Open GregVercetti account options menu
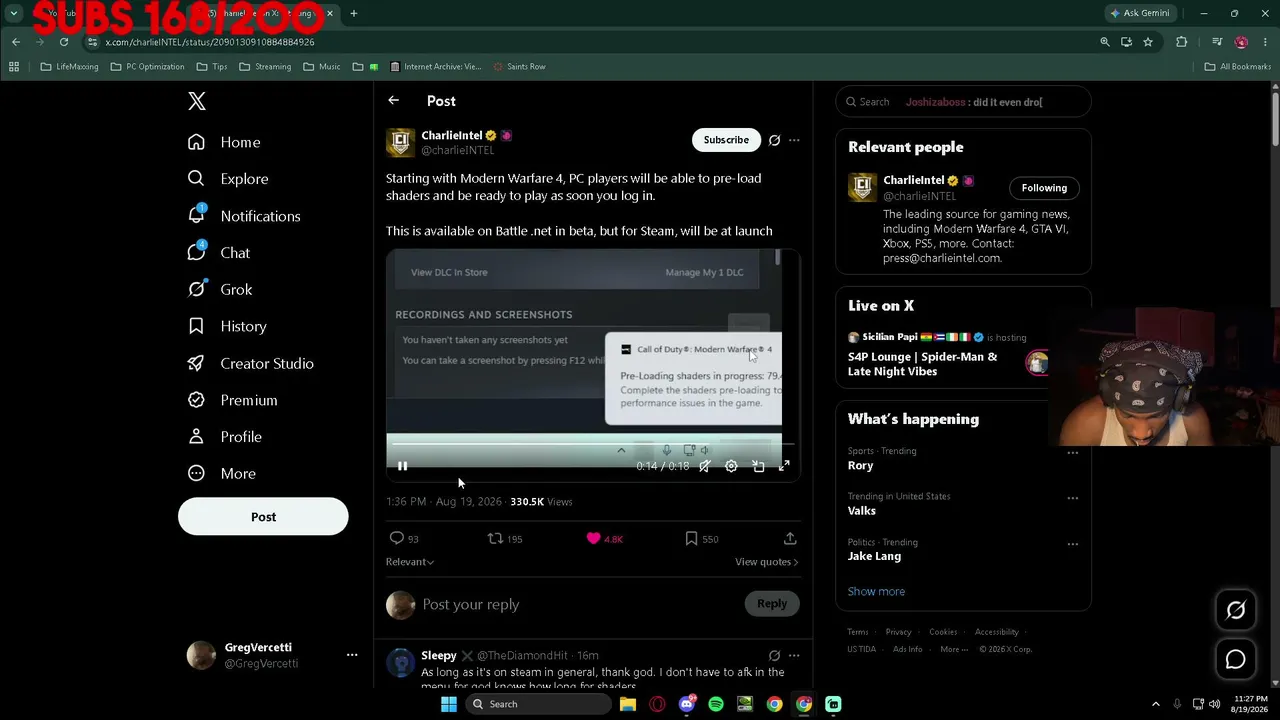Screen dimensions: 1280x720 pyautogui.click(x=352, y=655)
